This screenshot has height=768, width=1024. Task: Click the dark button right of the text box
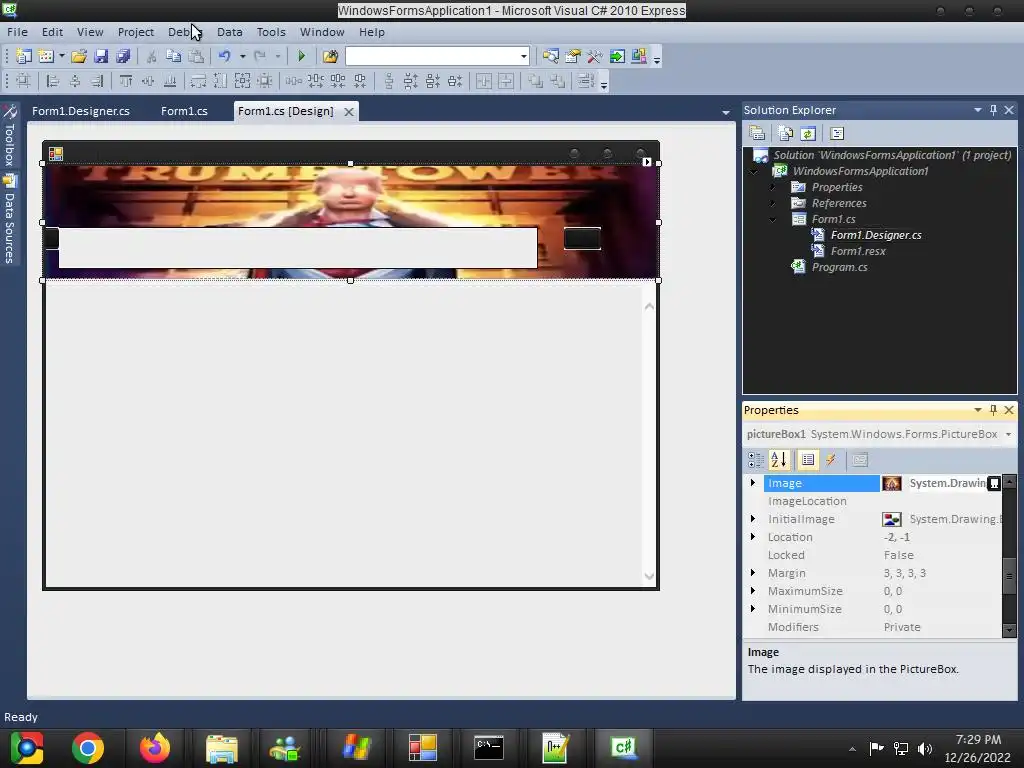pyautogui.click(x=582, y=238)
